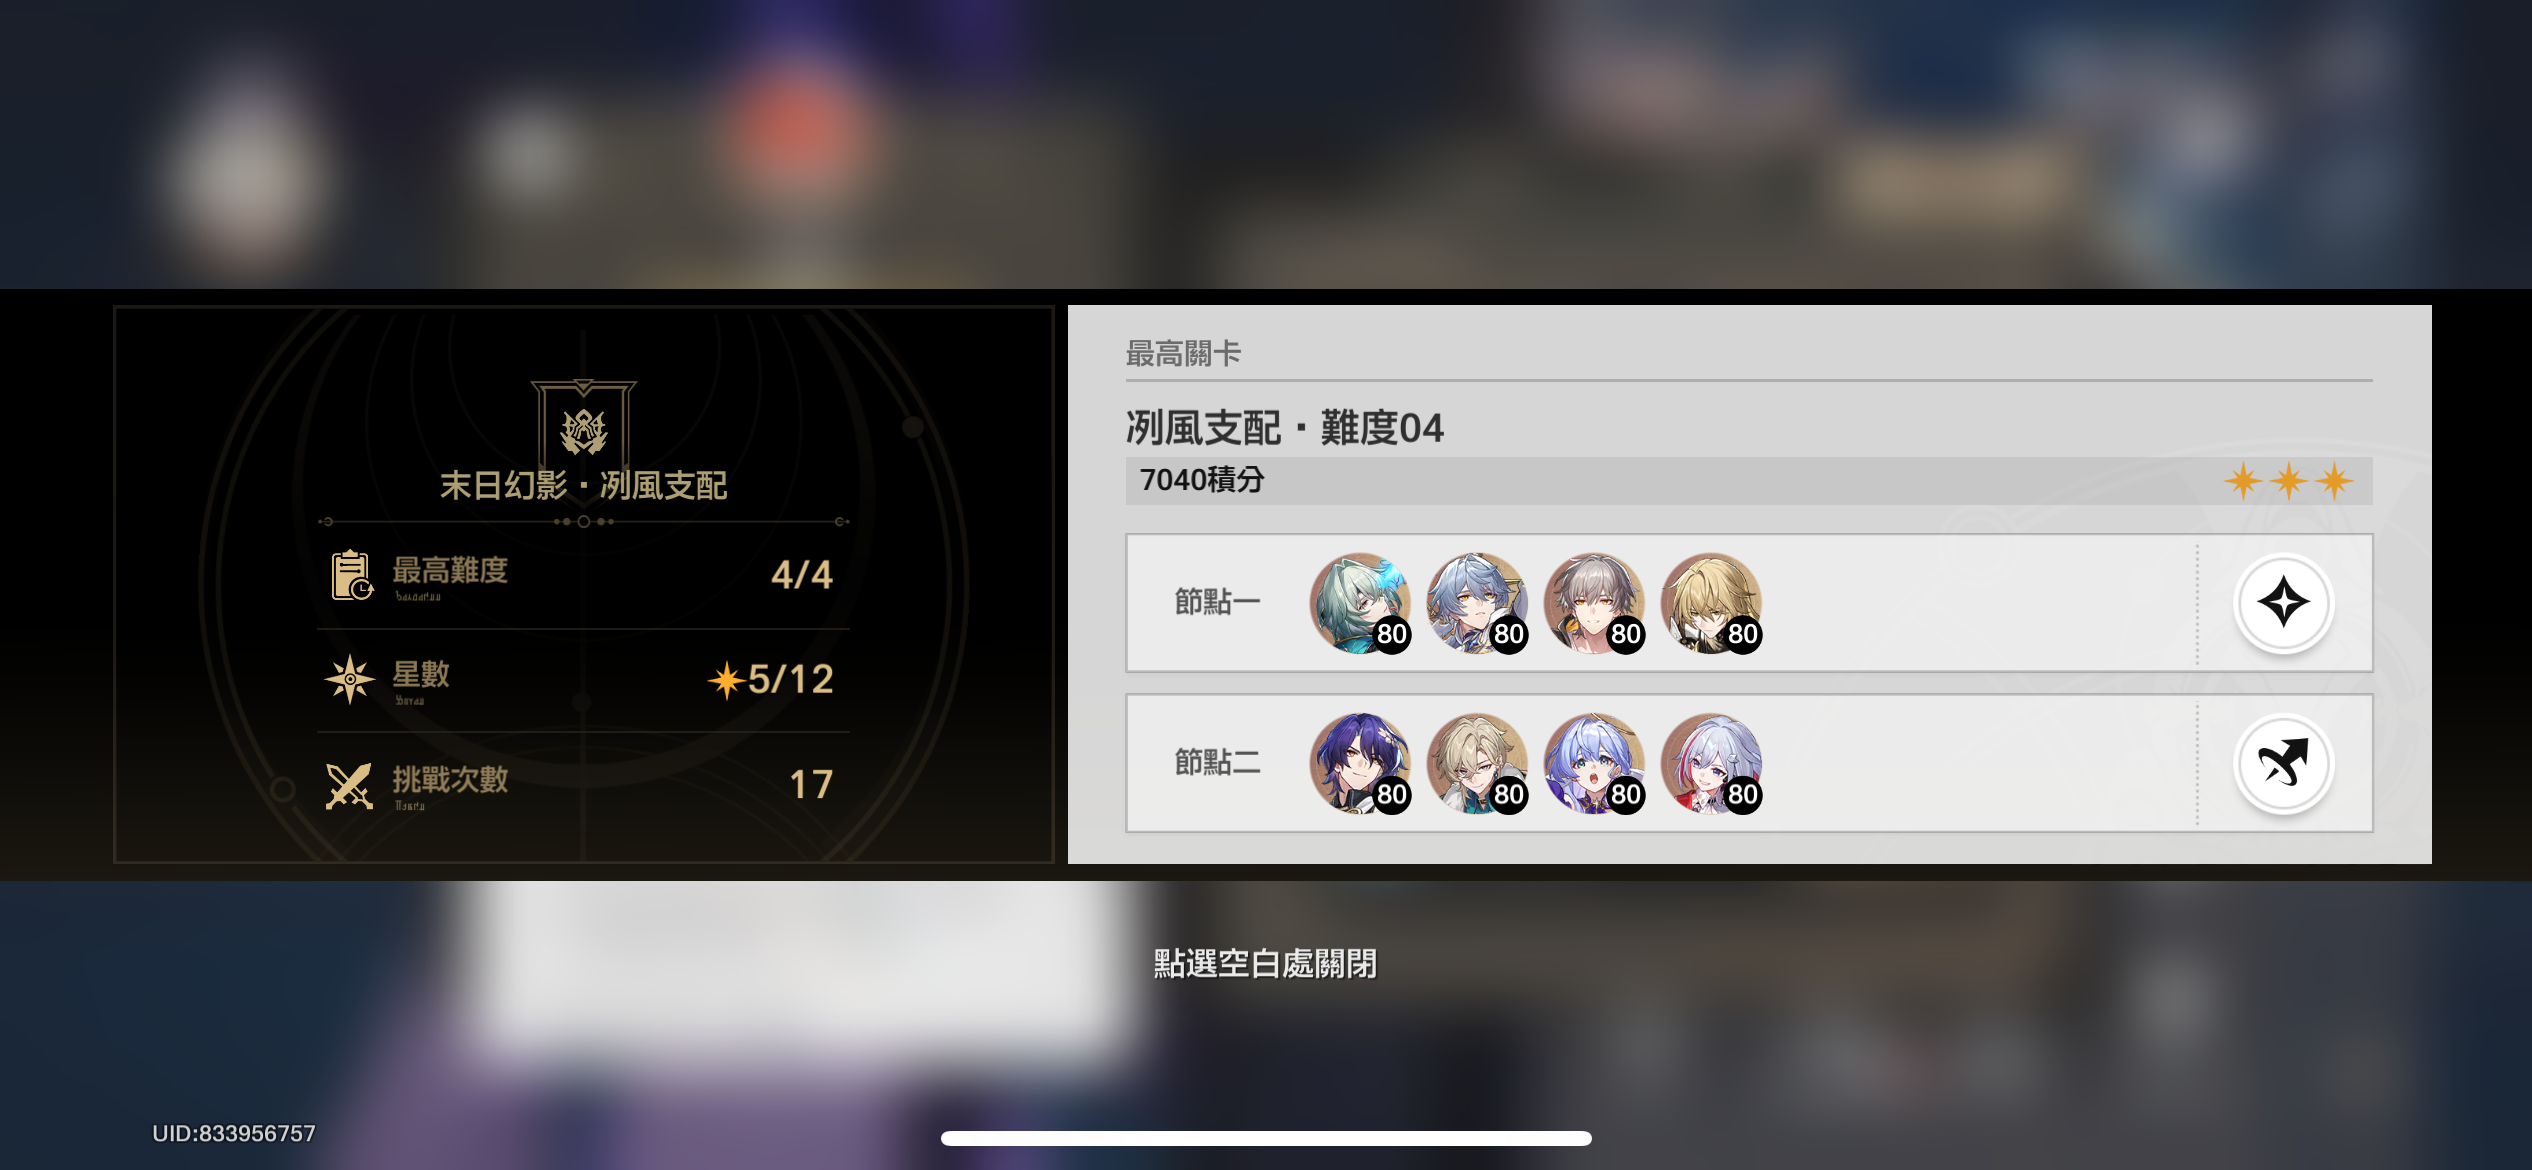The height and width of the screenshot is (1170, 2532).
Task: Select the blue twin-tail character in 節點二
Action: click(1594, 764)
